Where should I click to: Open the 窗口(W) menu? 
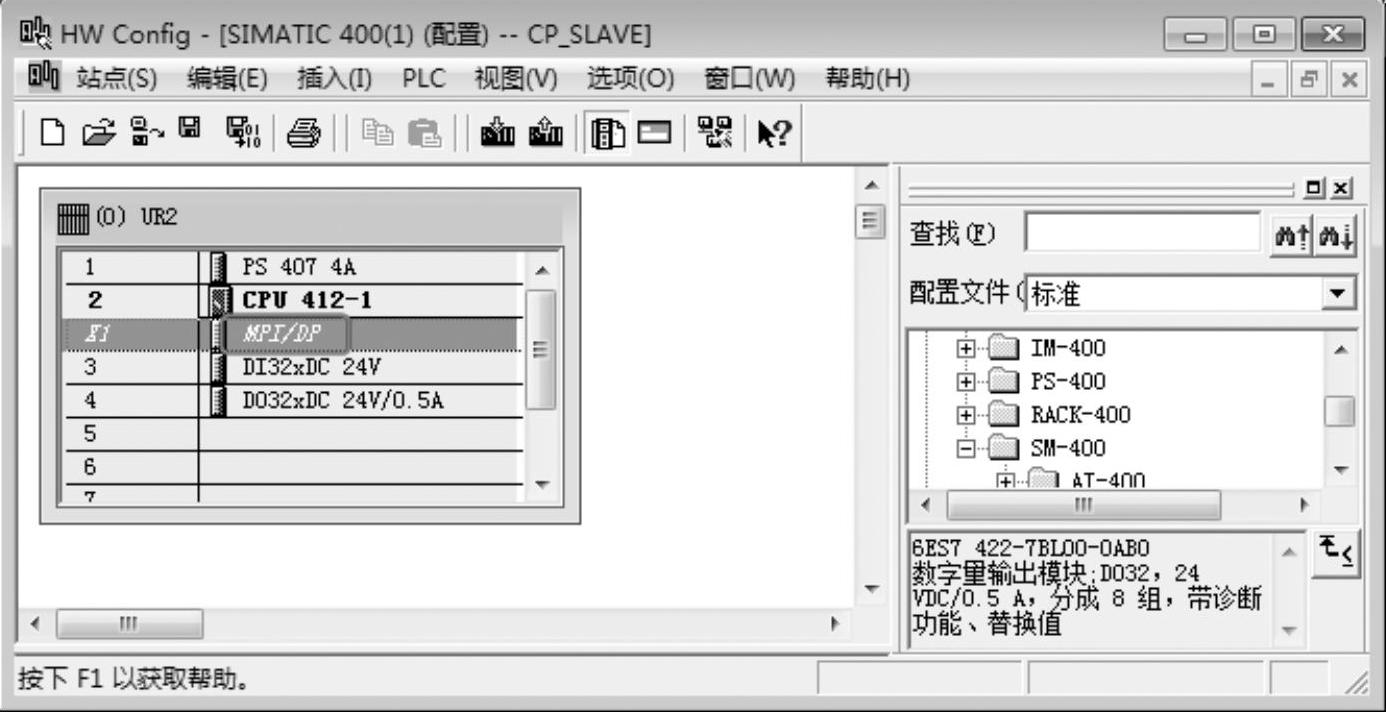[x=749, y=77]
